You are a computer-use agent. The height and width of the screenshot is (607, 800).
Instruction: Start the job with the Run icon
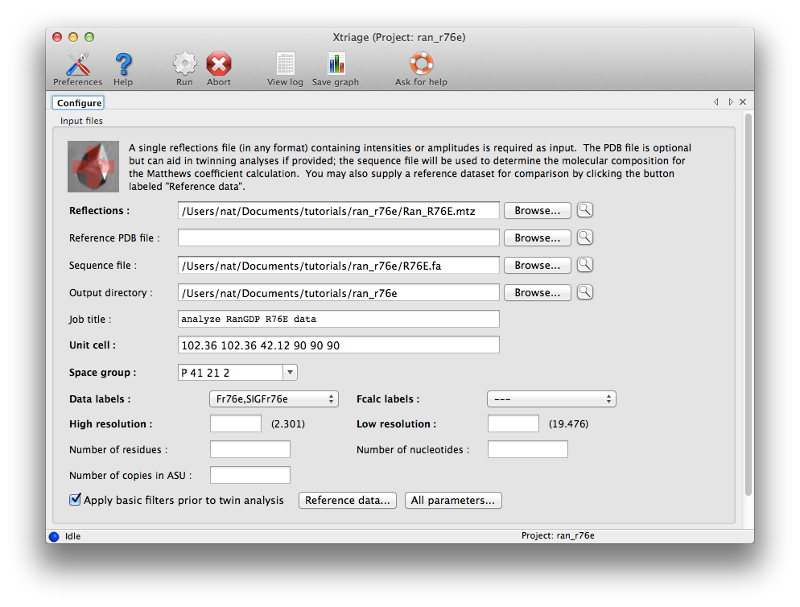pyautogui.click(x=184, y=65)
